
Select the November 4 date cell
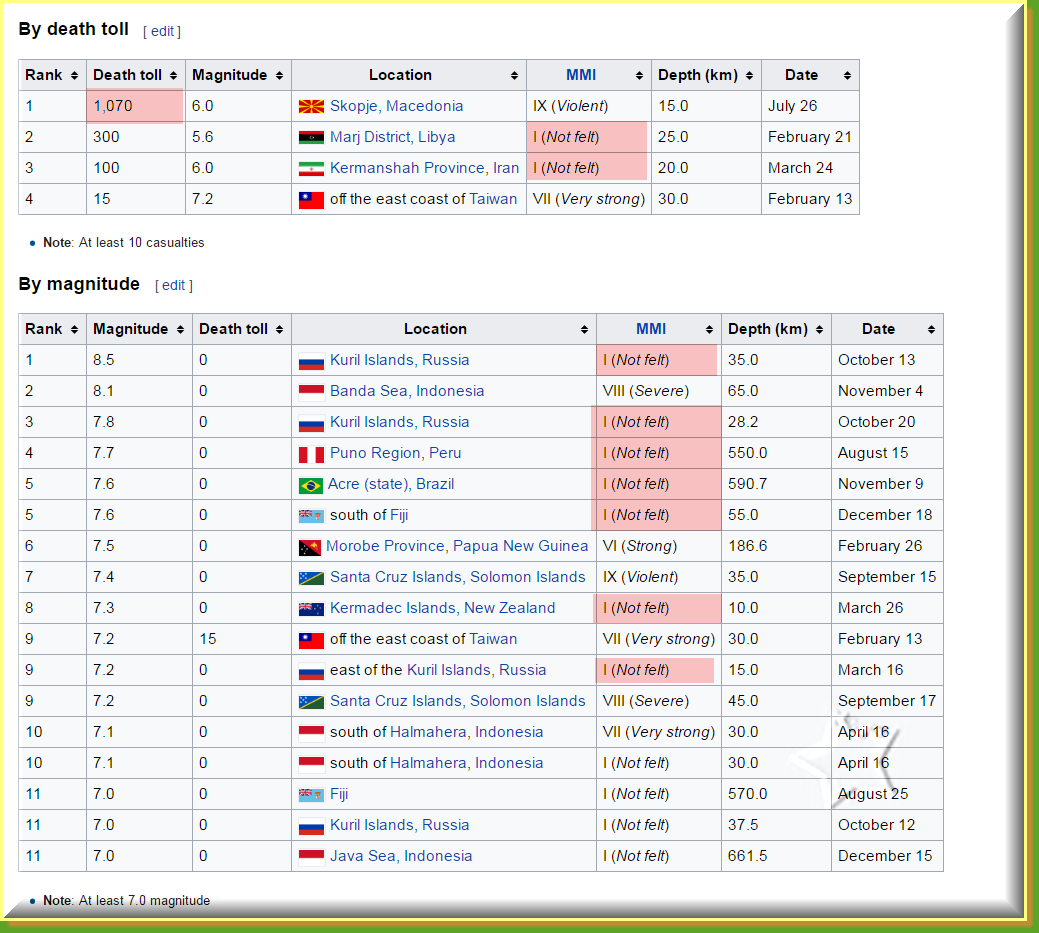coord(887,391)
